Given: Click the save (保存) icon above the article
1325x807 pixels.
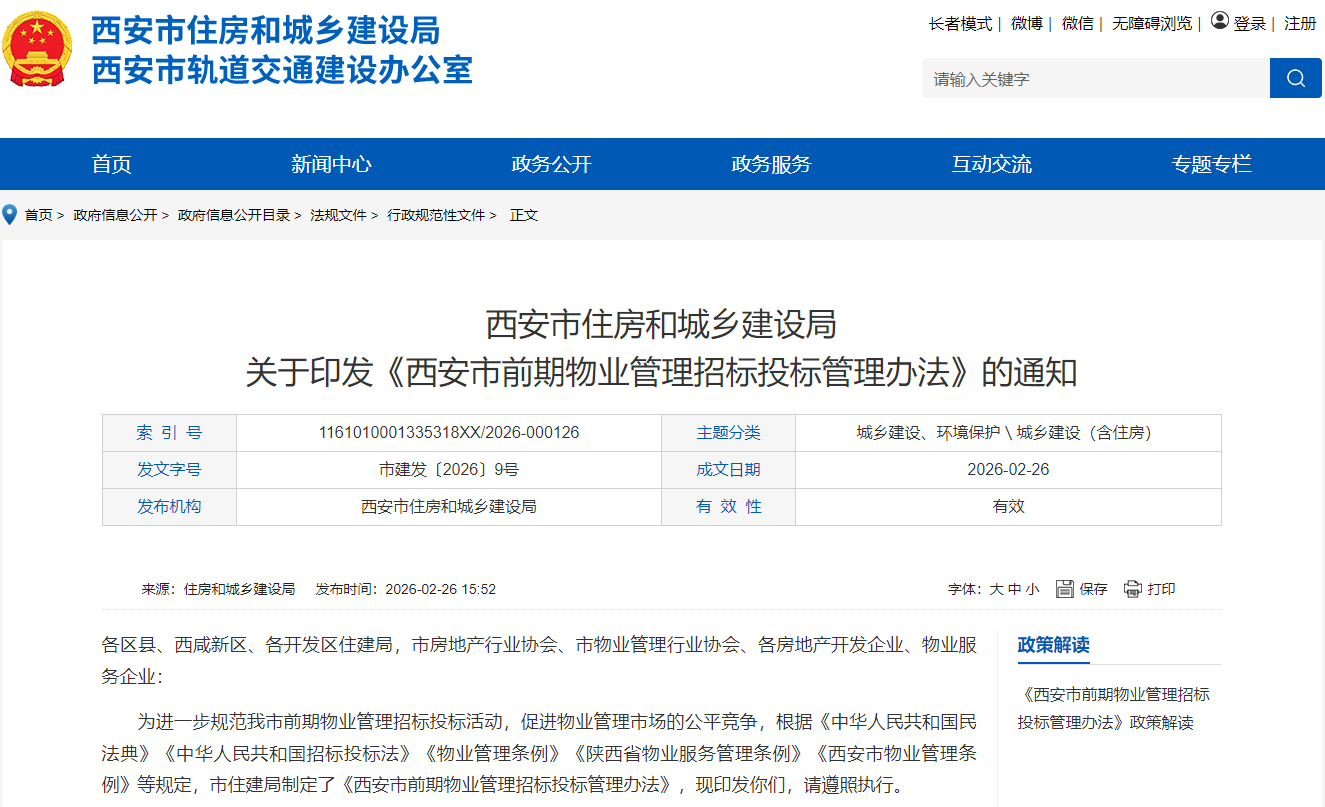Looking at the screenshot, I should [1063, 589].
